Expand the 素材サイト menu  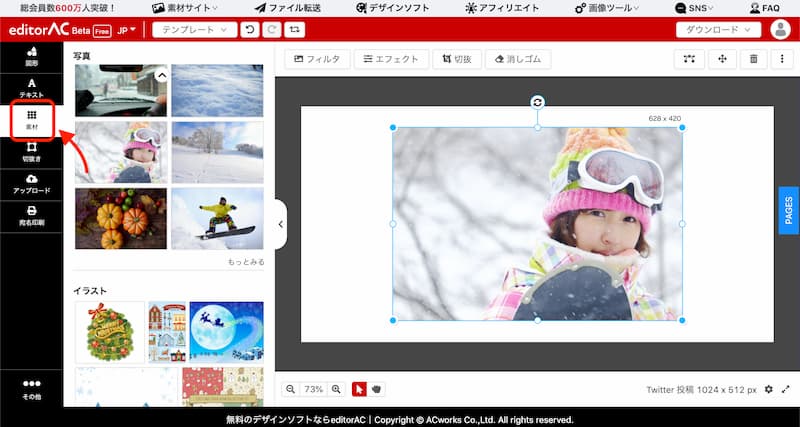[185, 8]
